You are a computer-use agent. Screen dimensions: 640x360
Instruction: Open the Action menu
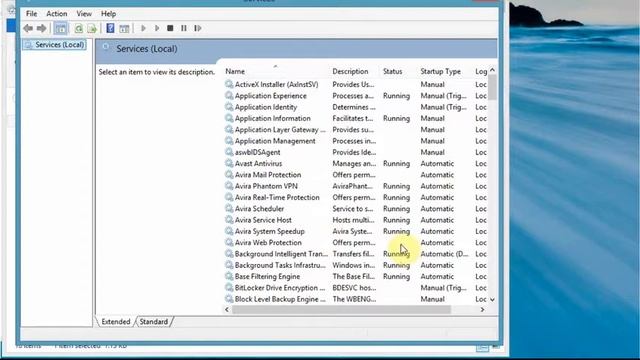56,13
